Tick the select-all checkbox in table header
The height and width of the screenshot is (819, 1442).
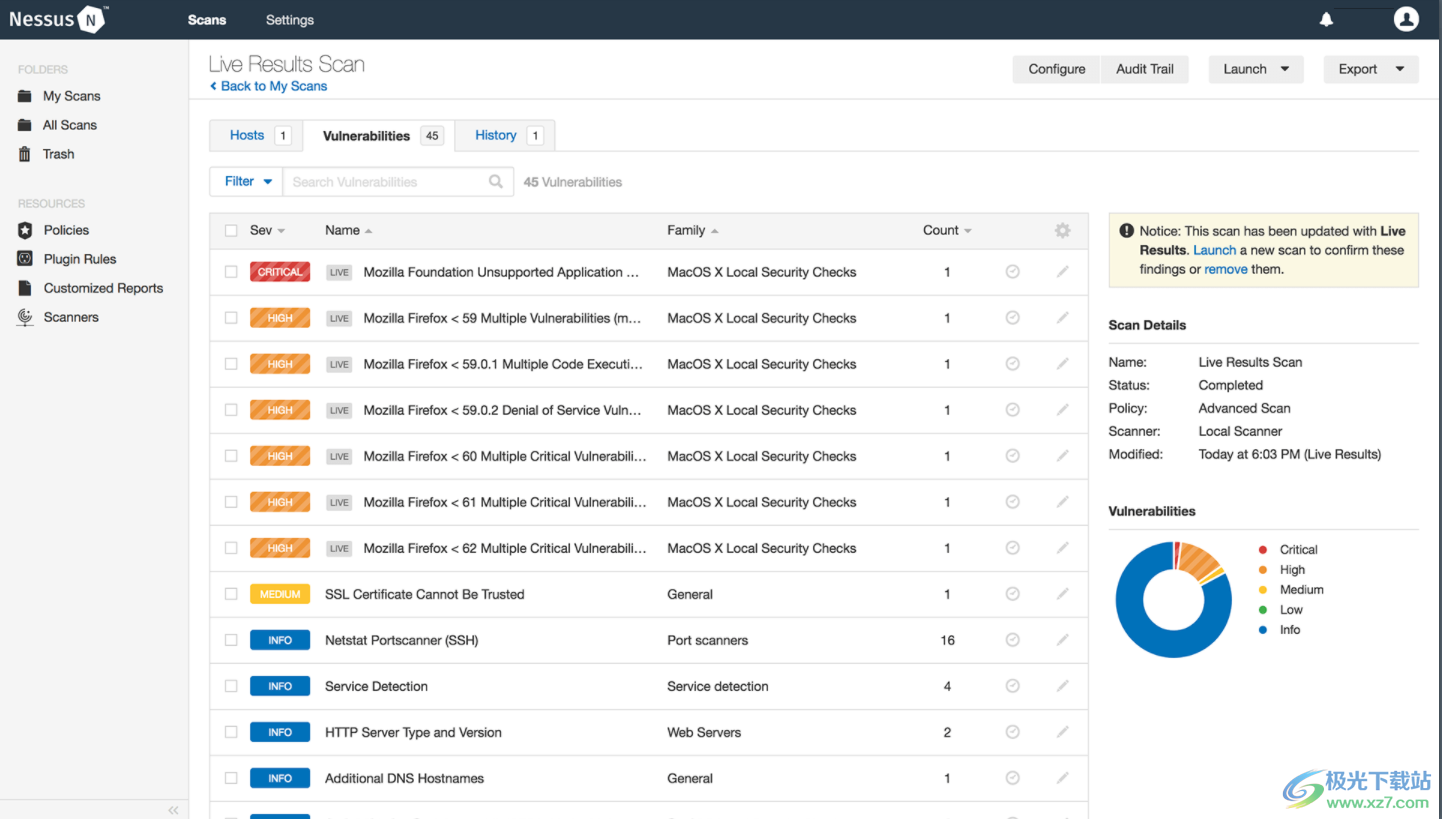231,231
